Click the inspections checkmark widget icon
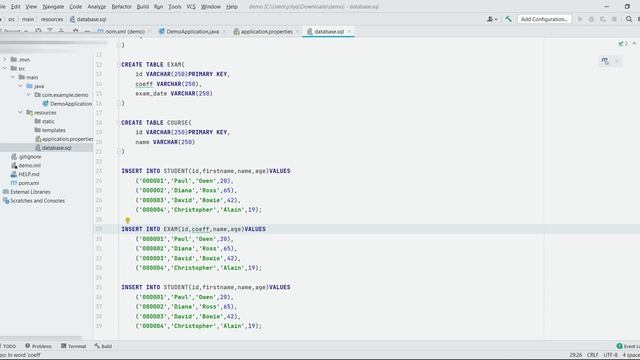The image size is (640, 360). (622, 44)
